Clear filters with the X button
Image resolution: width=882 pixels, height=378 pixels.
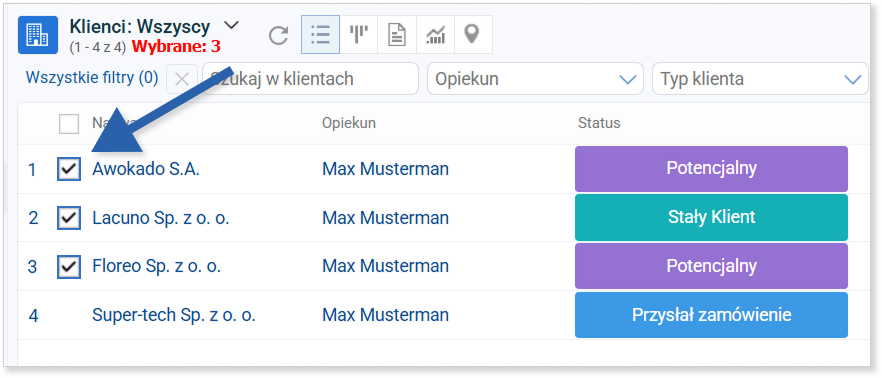click(182, 79)
